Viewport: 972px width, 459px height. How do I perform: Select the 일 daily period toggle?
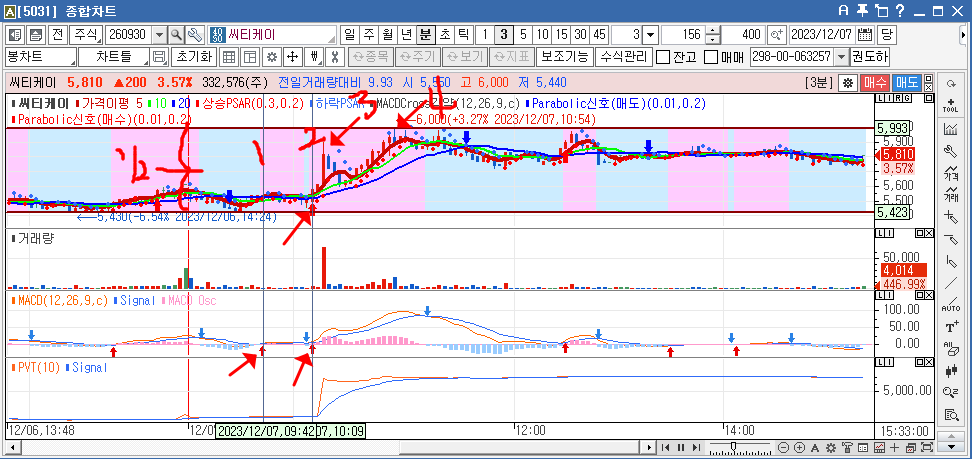pyautogui.click(x=350, y=34)
